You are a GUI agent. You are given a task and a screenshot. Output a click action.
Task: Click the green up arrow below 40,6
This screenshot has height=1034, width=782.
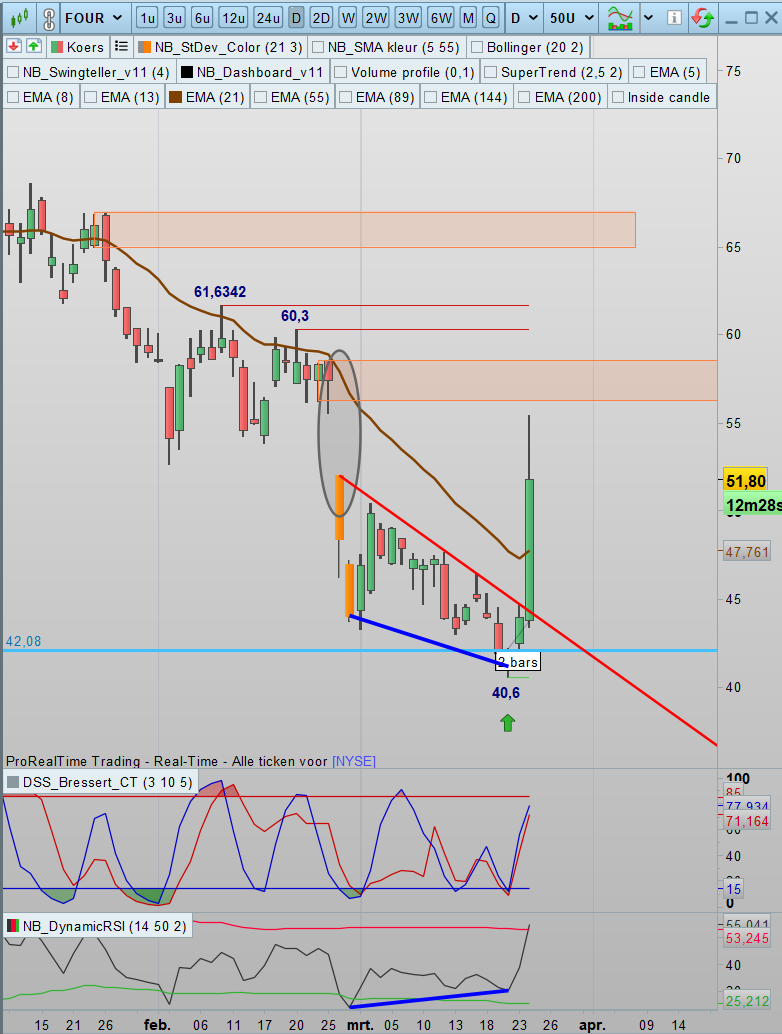507,723
